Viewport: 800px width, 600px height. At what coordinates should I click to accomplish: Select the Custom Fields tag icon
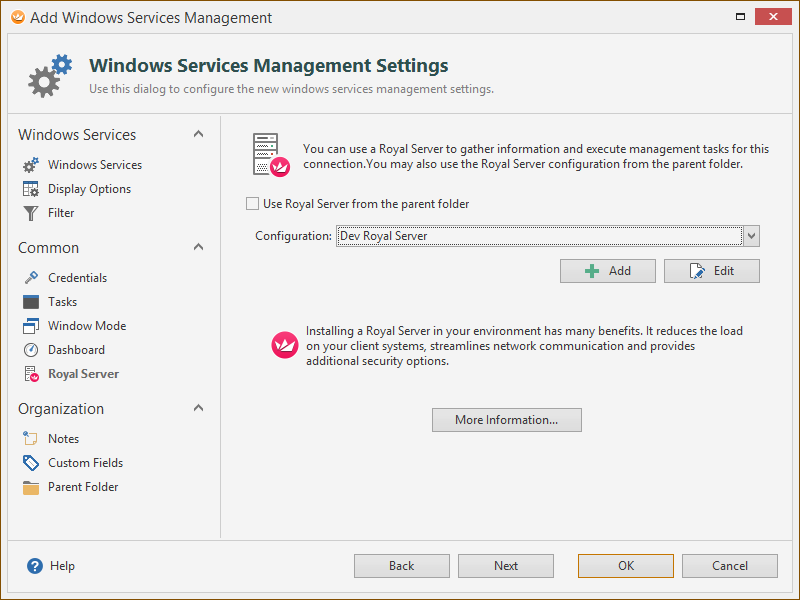click(x=31, y=463)
